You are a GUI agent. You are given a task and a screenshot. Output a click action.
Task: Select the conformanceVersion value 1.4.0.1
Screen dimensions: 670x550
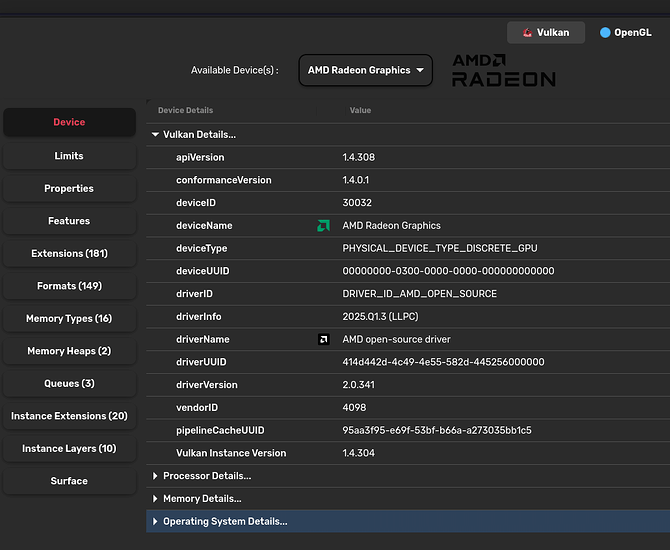click(x=356, y=180)
